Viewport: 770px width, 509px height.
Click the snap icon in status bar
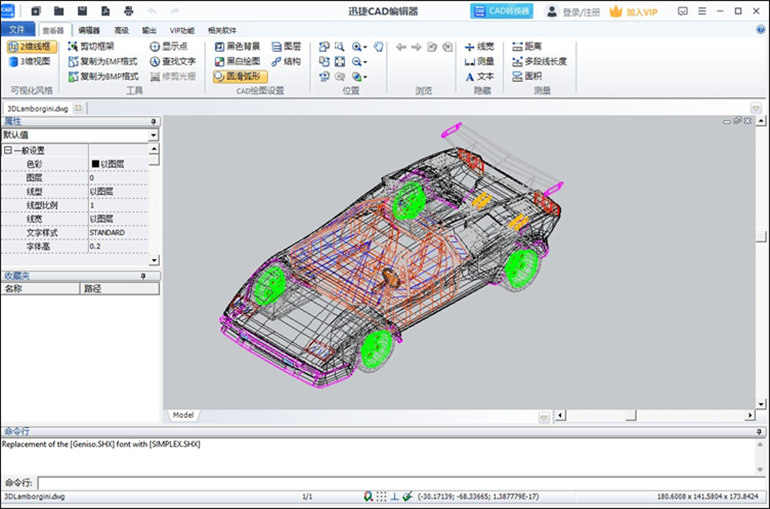click(x=368, y=497)
